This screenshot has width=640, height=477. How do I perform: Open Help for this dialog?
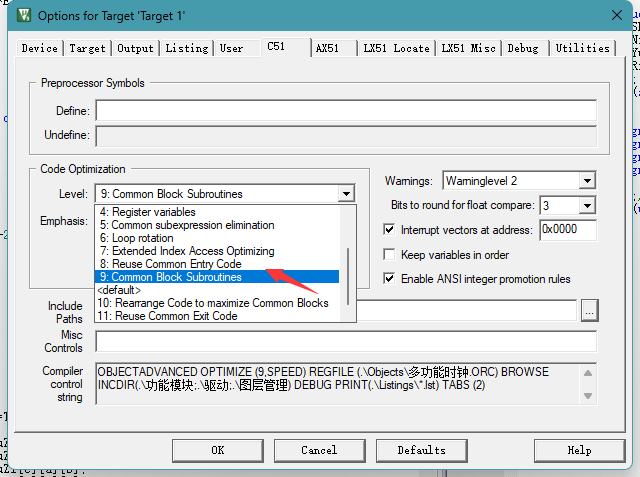coord(579,450)
